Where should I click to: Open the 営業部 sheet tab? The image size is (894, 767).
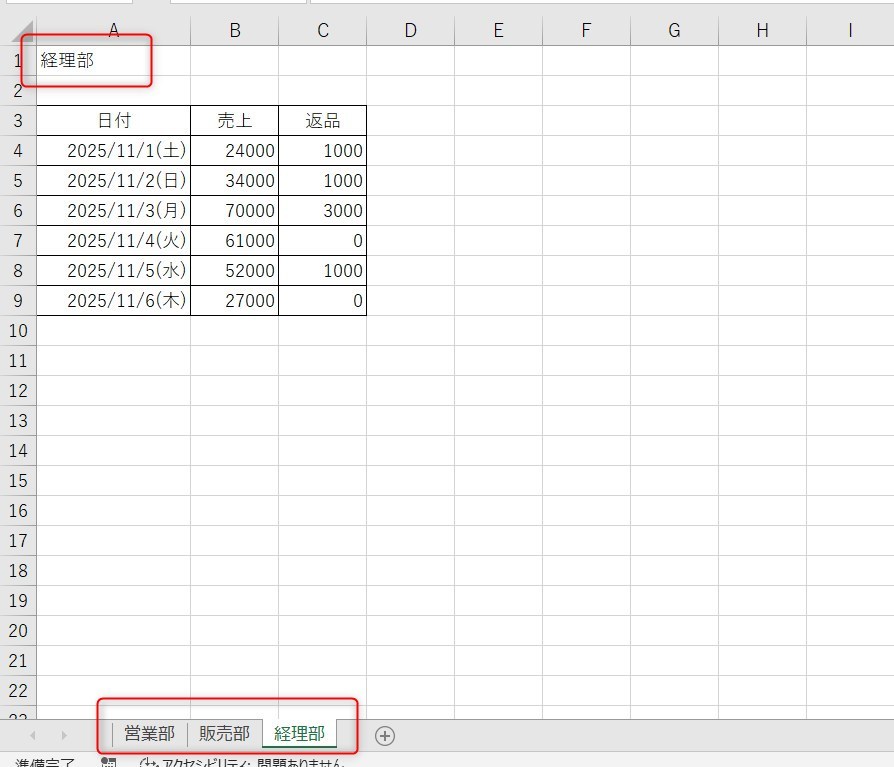tap(149, 734)
